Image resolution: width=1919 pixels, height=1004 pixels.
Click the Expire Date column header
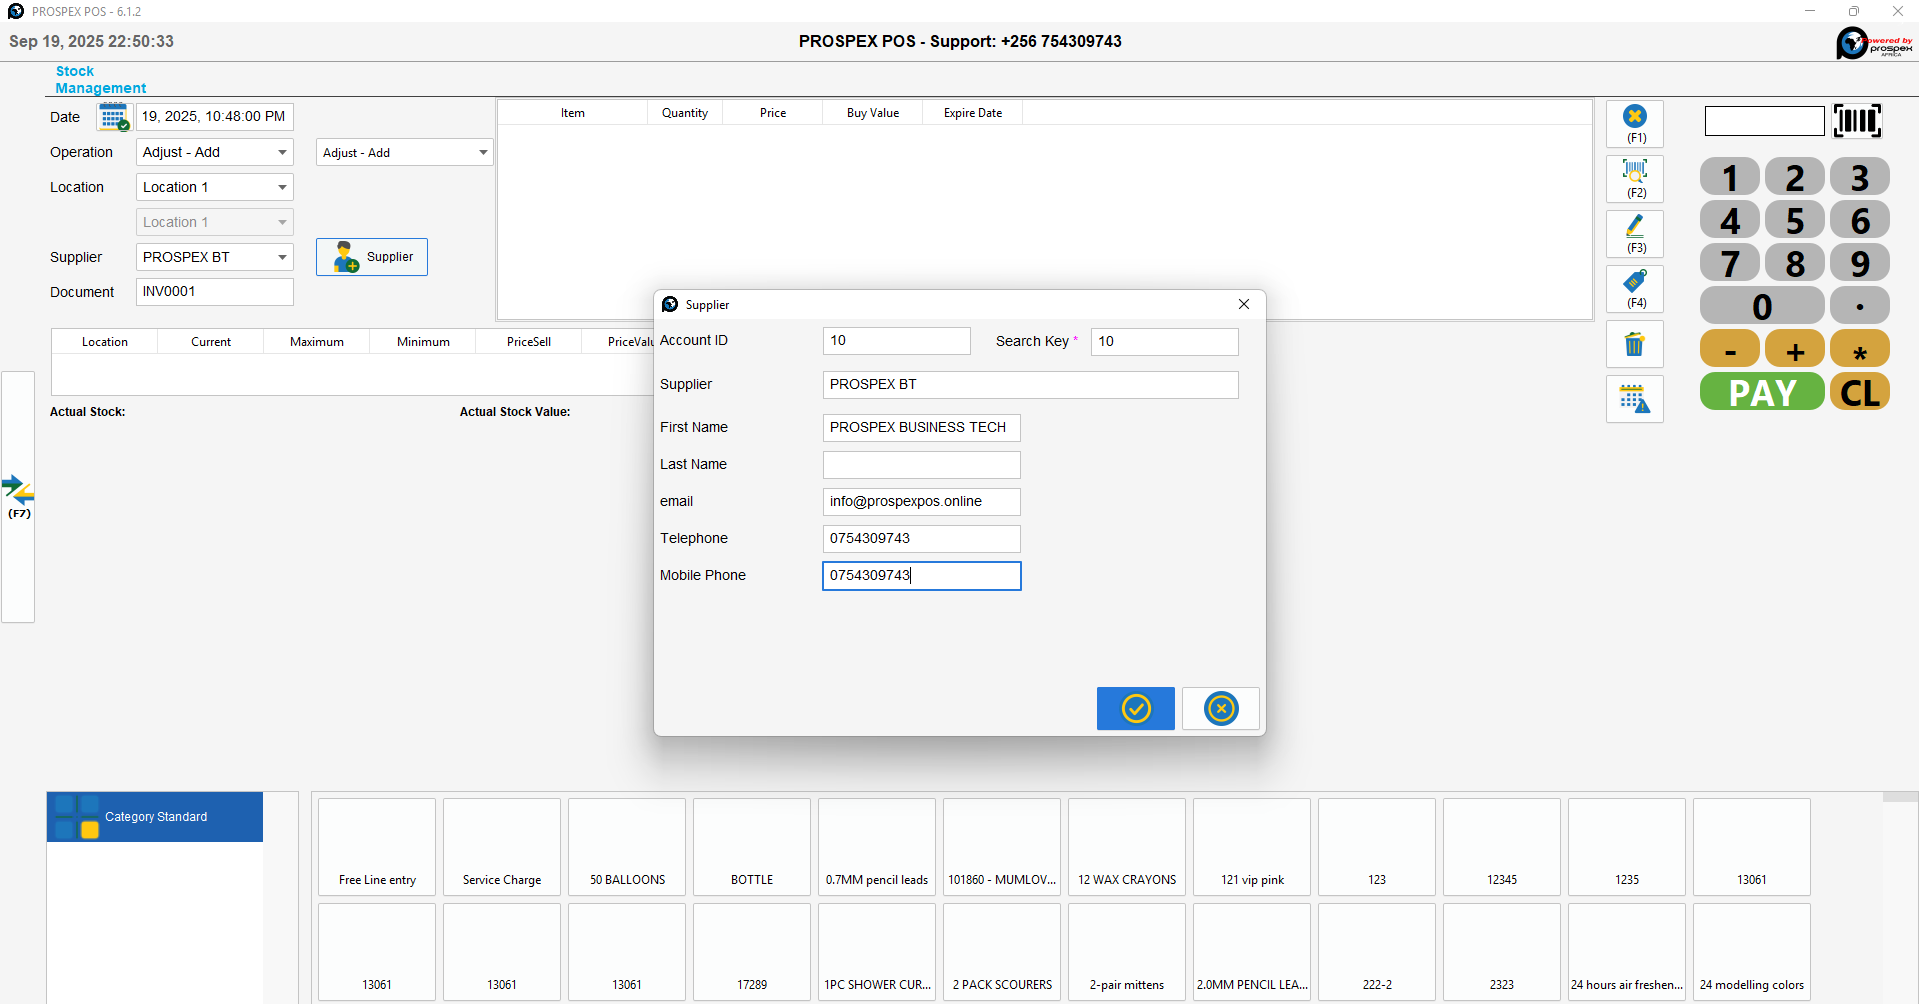(x=973, y=113)
